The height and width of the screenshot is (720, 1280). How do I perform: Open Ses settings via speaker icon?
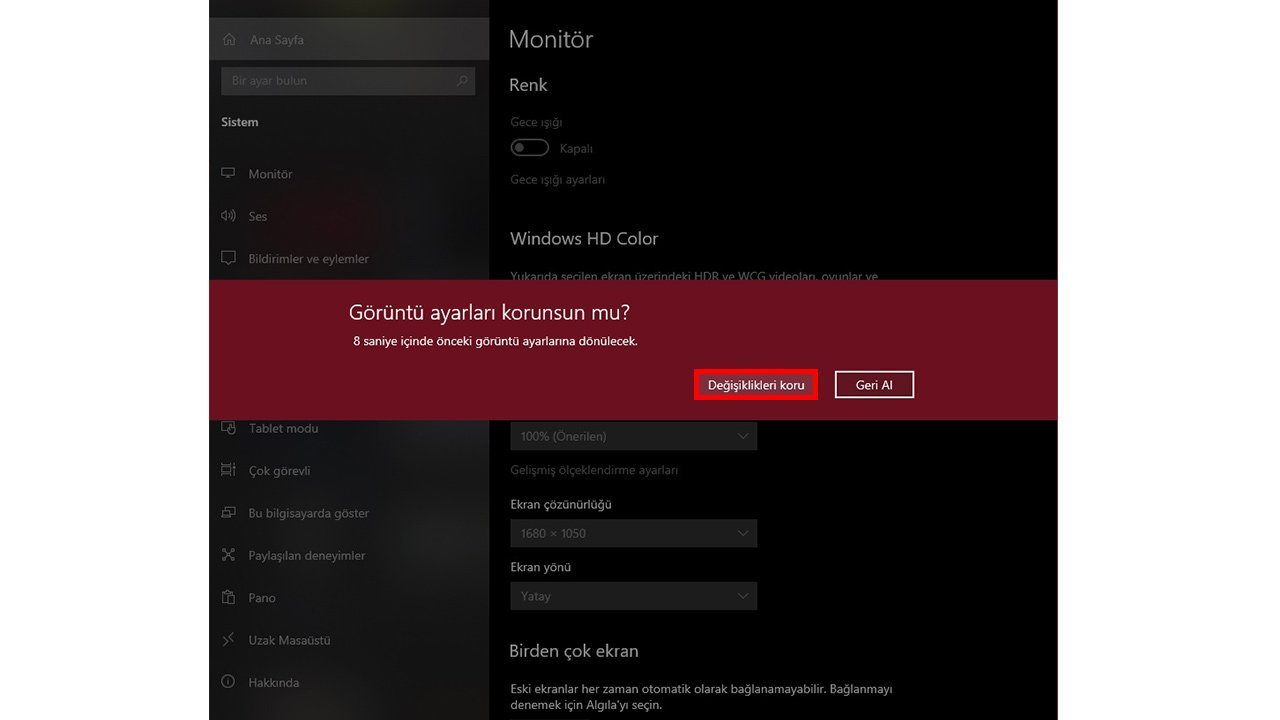[229, 216]
